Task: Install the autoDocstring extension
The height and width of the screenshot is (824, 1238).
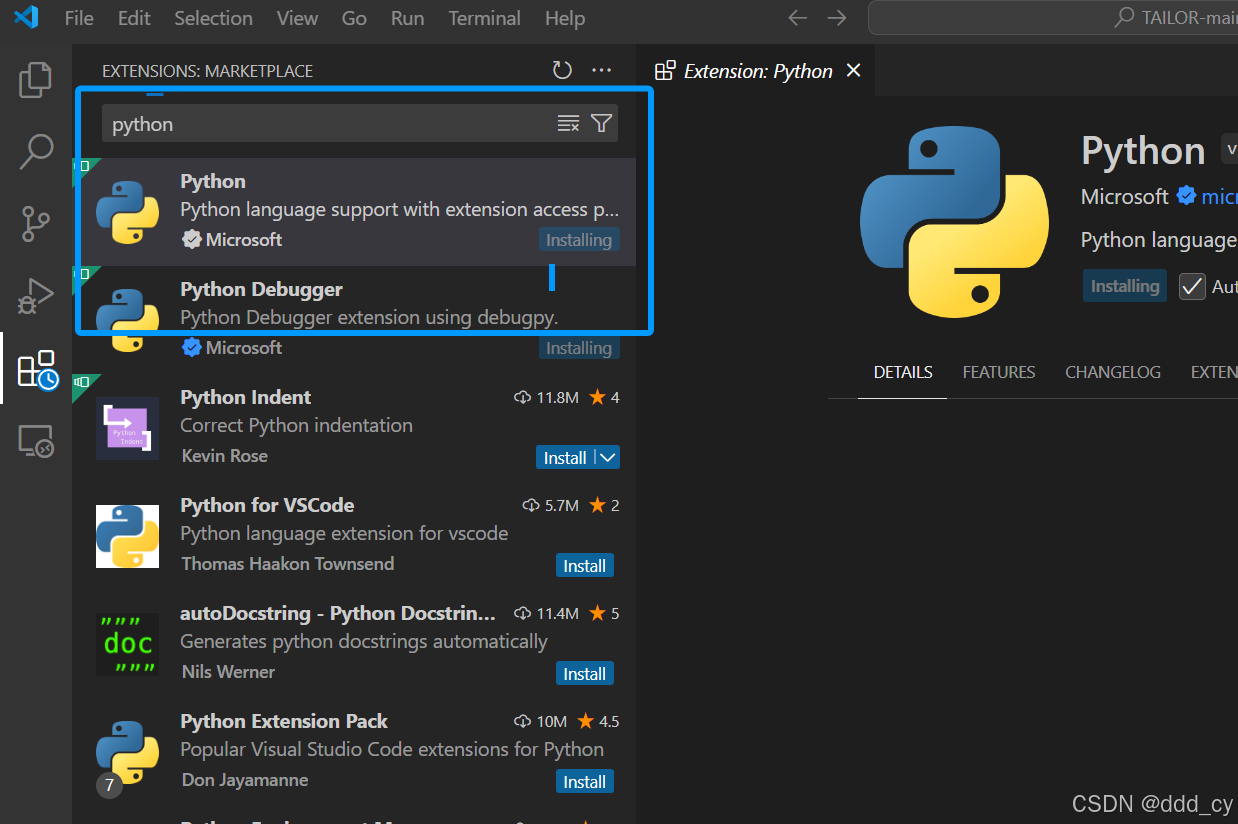Action: (585, 673)
